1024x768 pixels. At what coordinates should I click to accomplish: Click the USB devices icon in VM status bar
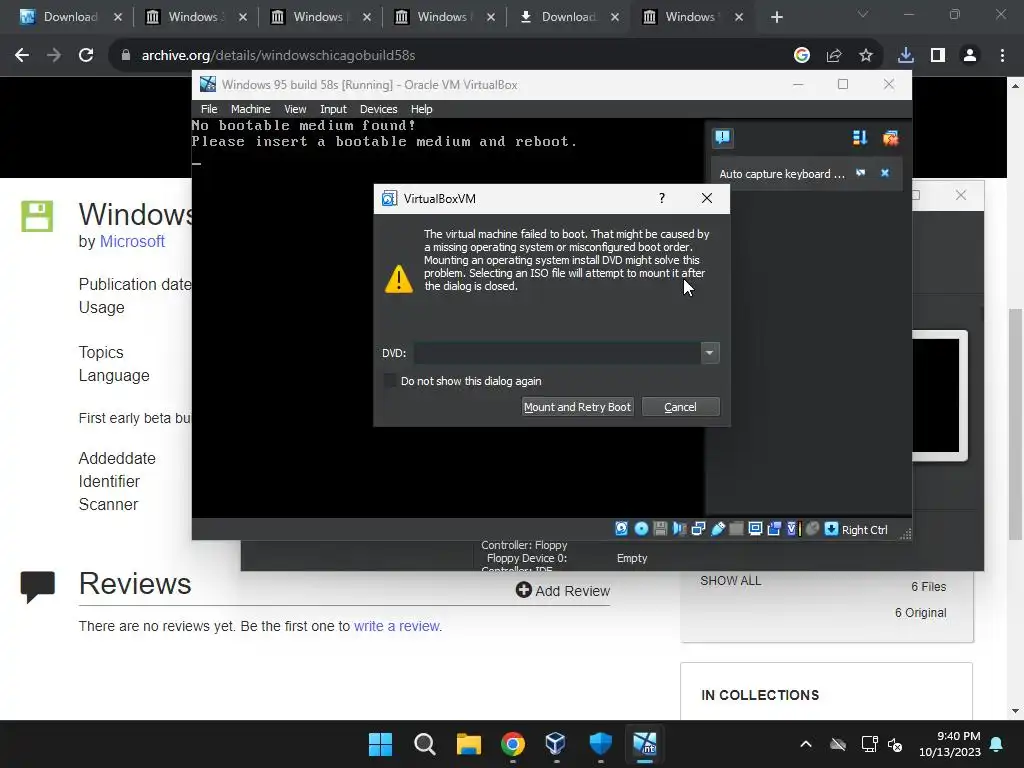[718, 529]
